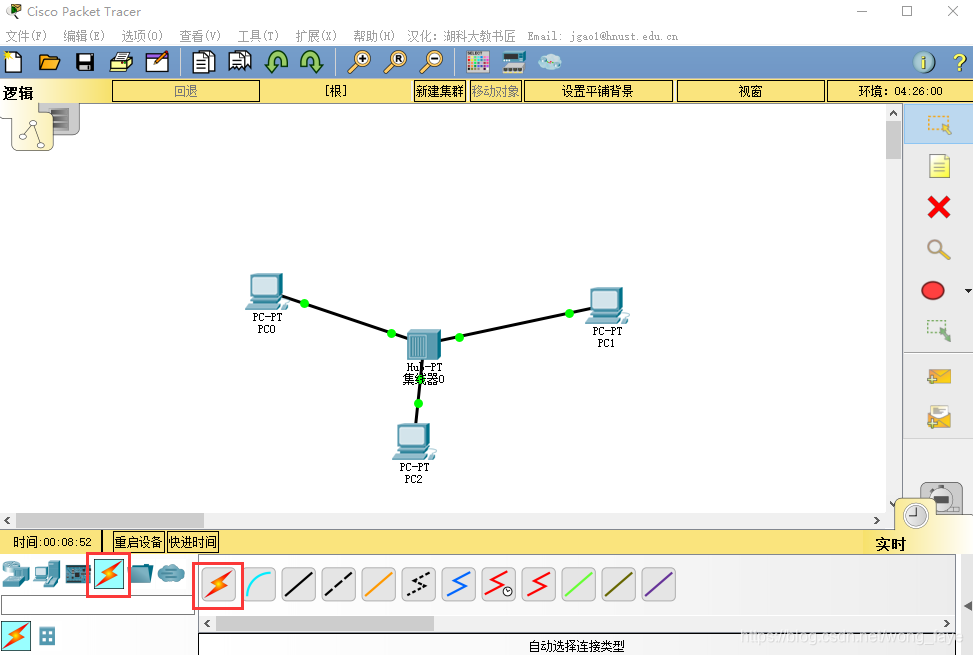Select the green octal cable

[x=578, y=585]
